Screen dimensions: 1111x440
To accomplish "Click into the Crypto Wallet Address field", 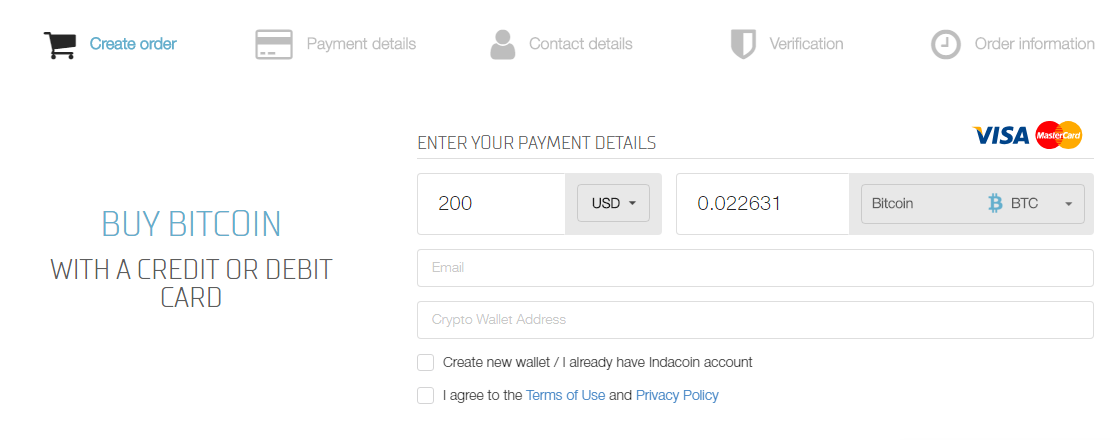I will pos(755,320).
